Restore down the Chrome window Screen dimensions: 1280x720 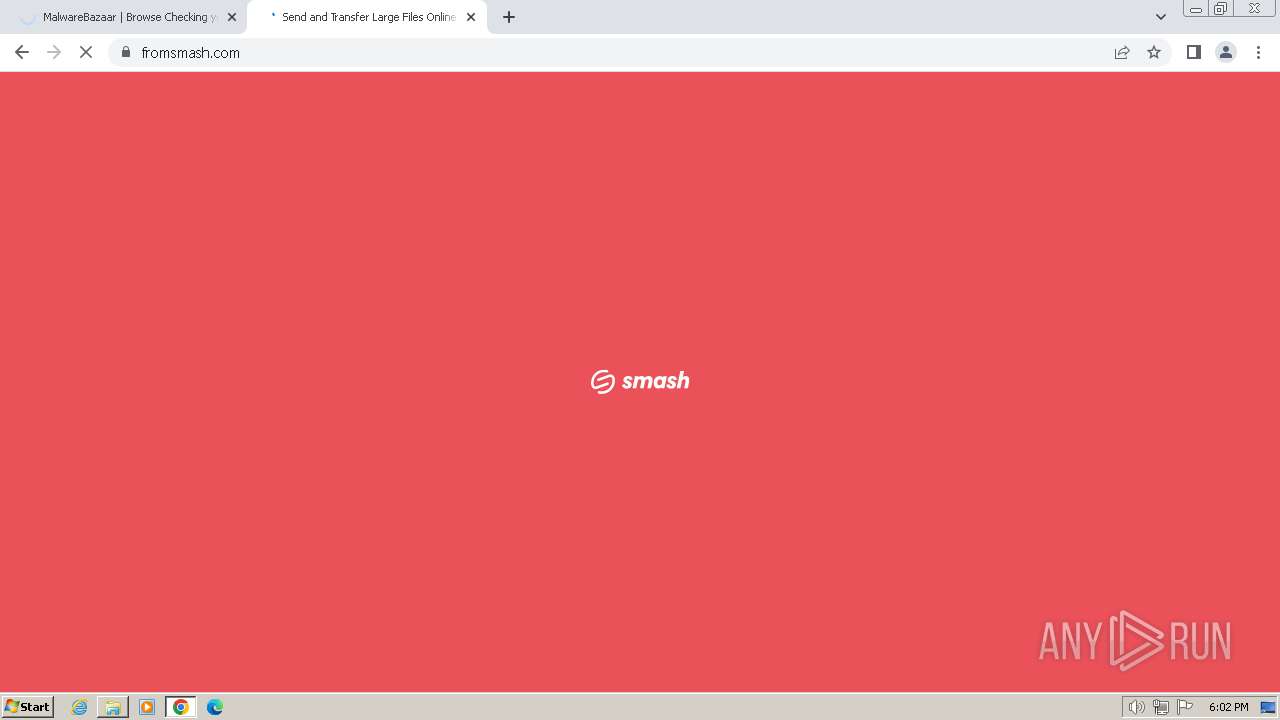tap(1221, 9)
